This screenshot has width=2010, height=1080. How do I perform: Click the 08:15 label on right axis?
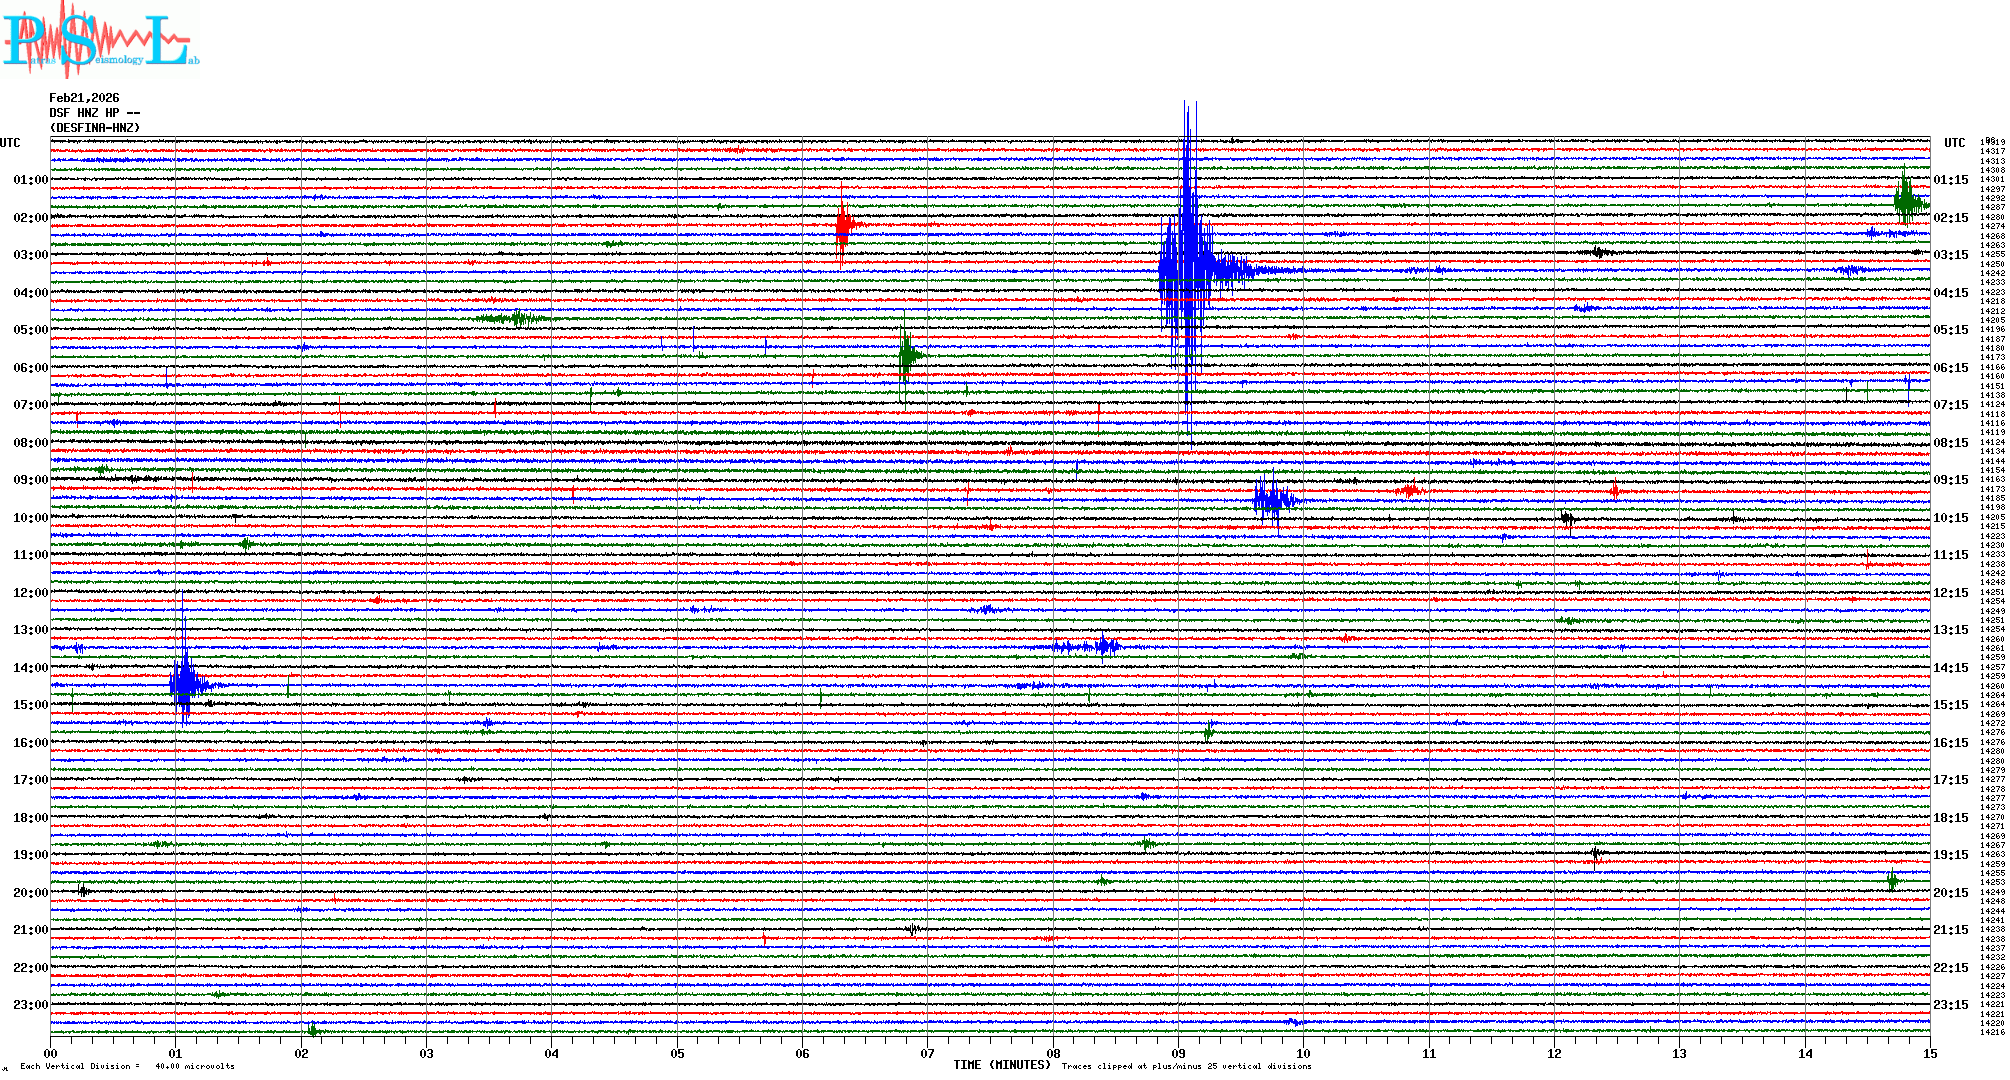(x=1950, y=443)
